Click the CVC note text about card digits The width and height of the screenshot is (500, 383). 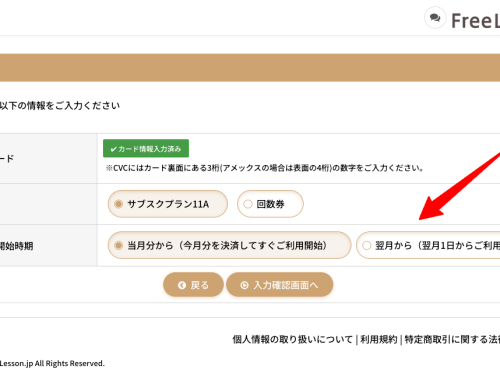[x=265, y=168]
